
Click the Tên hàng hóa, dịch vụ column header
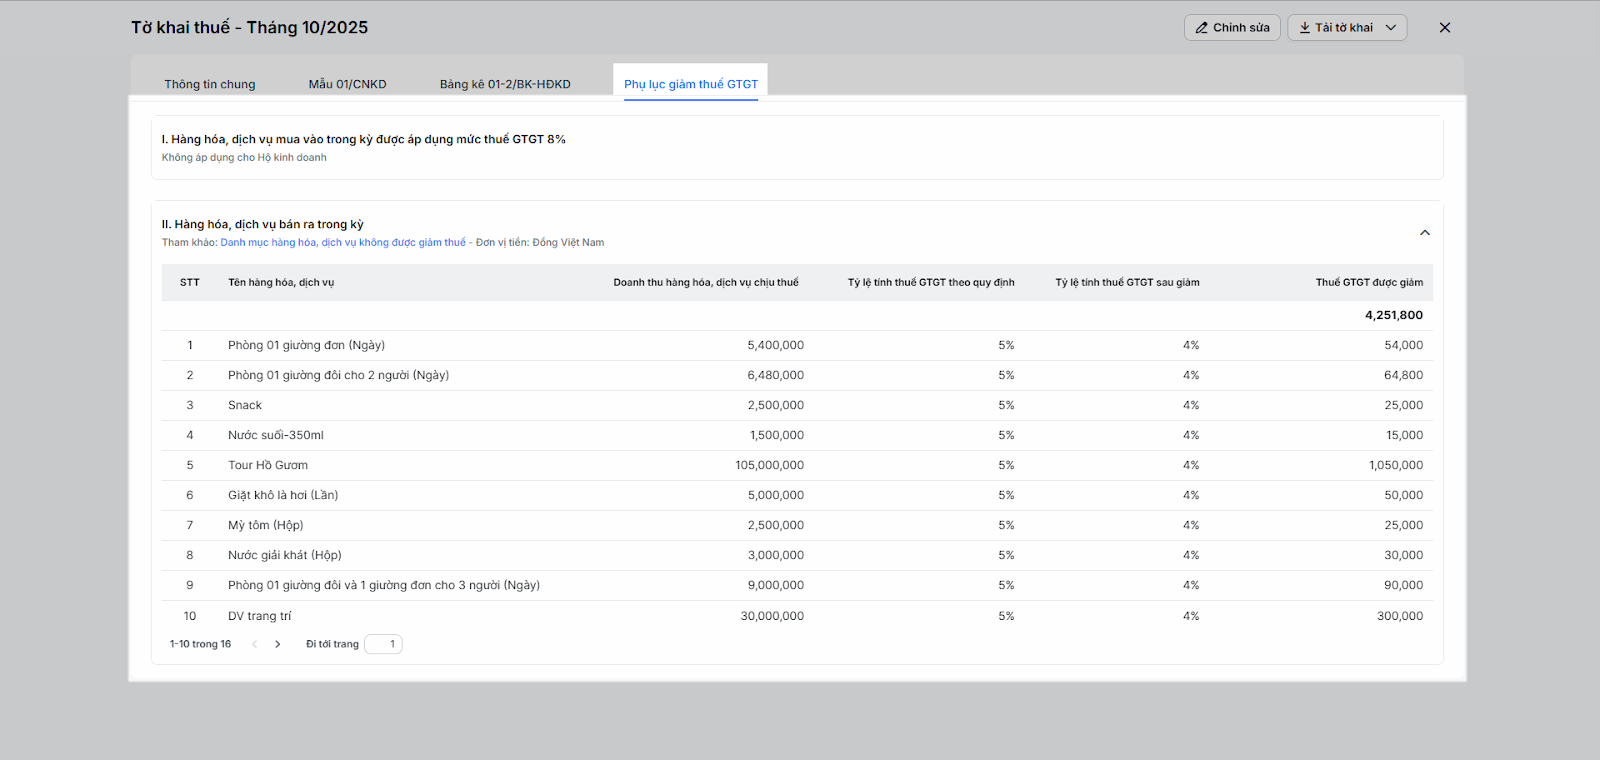(x=281, y=282)
